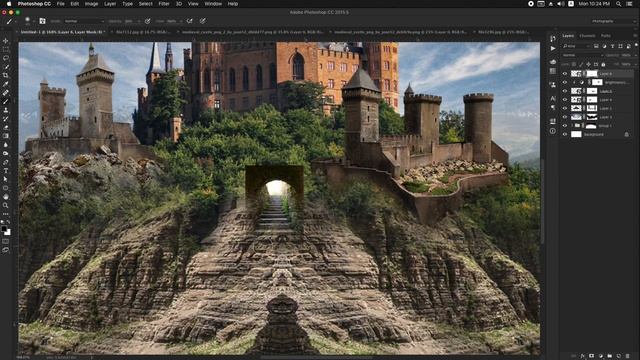Select the Move tool
640x360 pixels.
click(x=6, y=41)
